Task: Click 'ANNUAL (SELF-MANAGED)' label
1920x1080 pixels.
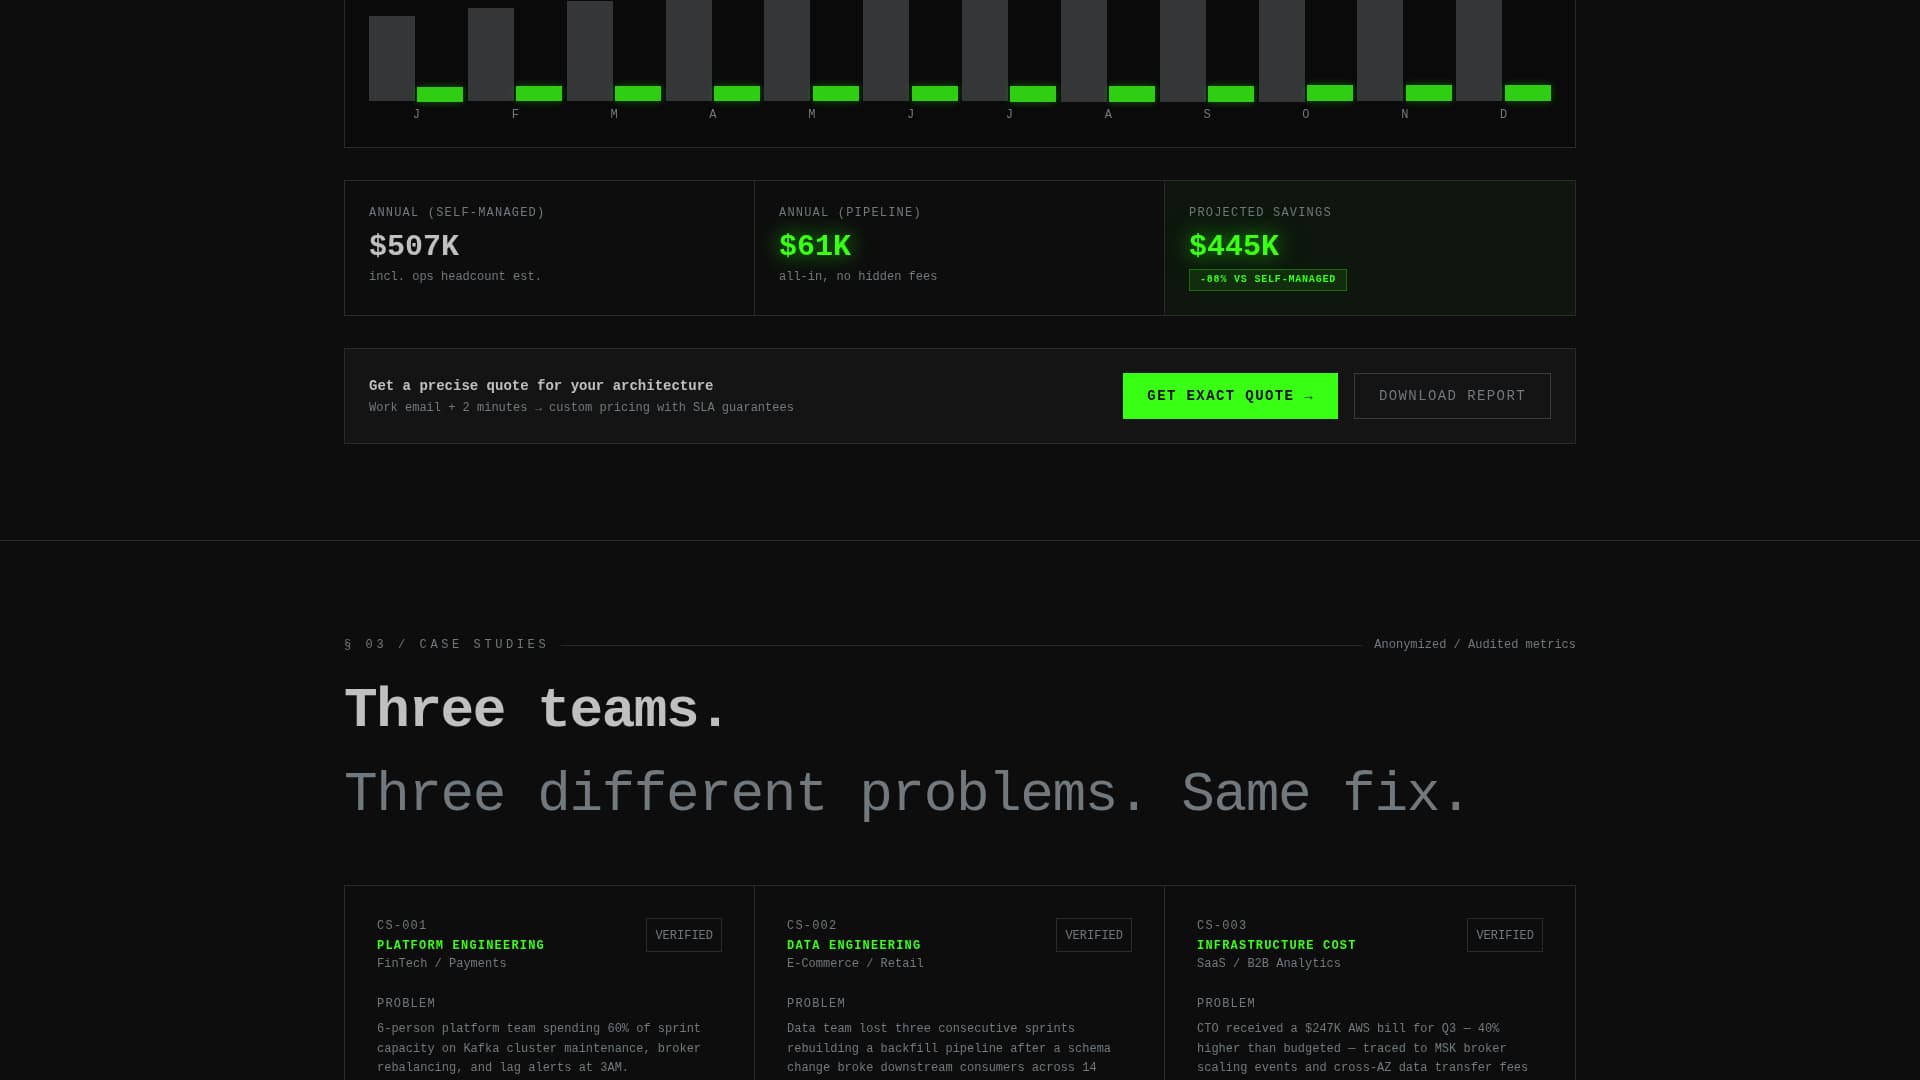Action: tap(457, 213)
